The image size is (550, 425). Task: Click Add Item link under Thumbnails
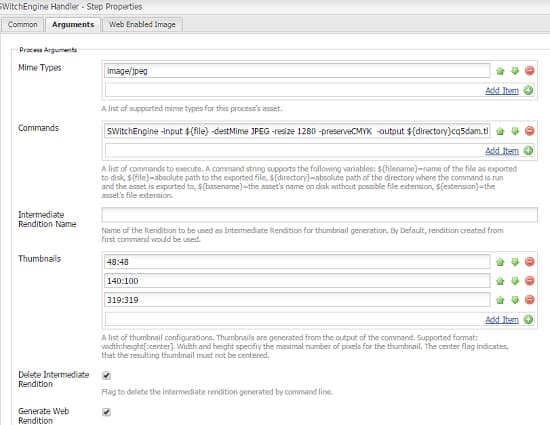point(502,319)
